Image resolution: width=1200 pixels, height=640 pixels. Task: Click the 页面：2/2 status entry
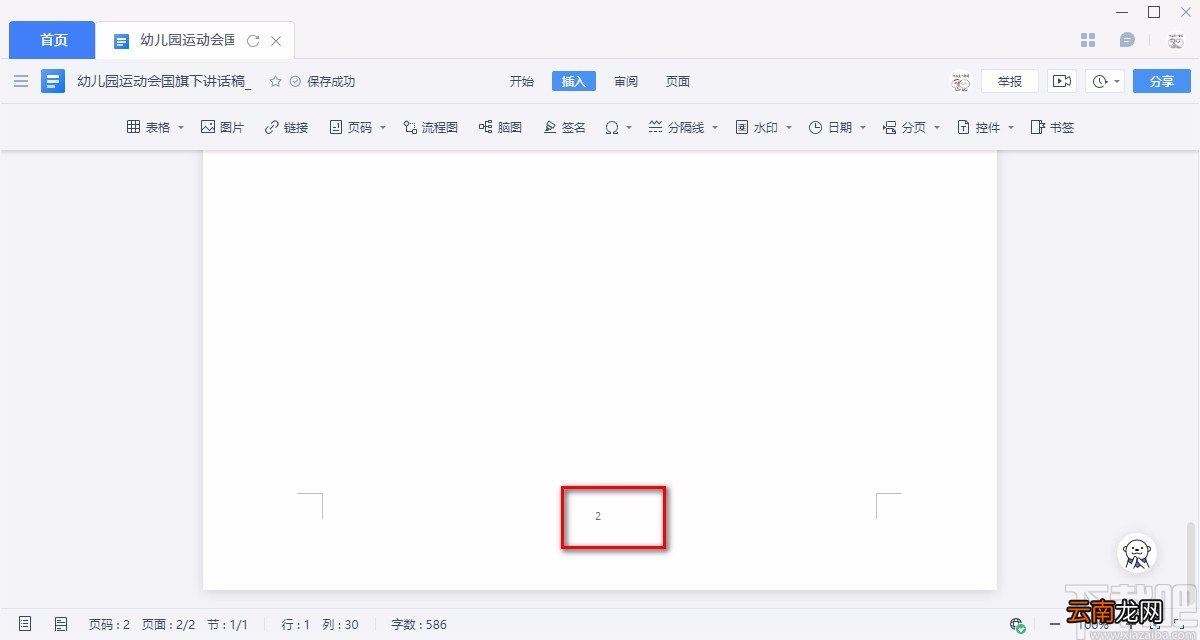(x=168, y=624)
